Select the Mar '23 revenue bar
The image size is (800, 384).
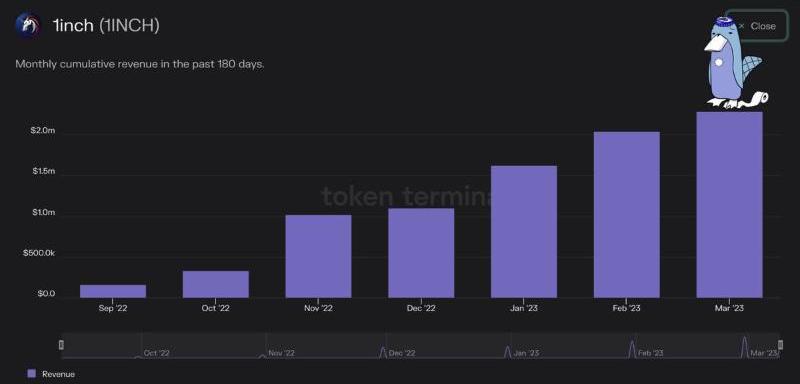pos(729,205)
